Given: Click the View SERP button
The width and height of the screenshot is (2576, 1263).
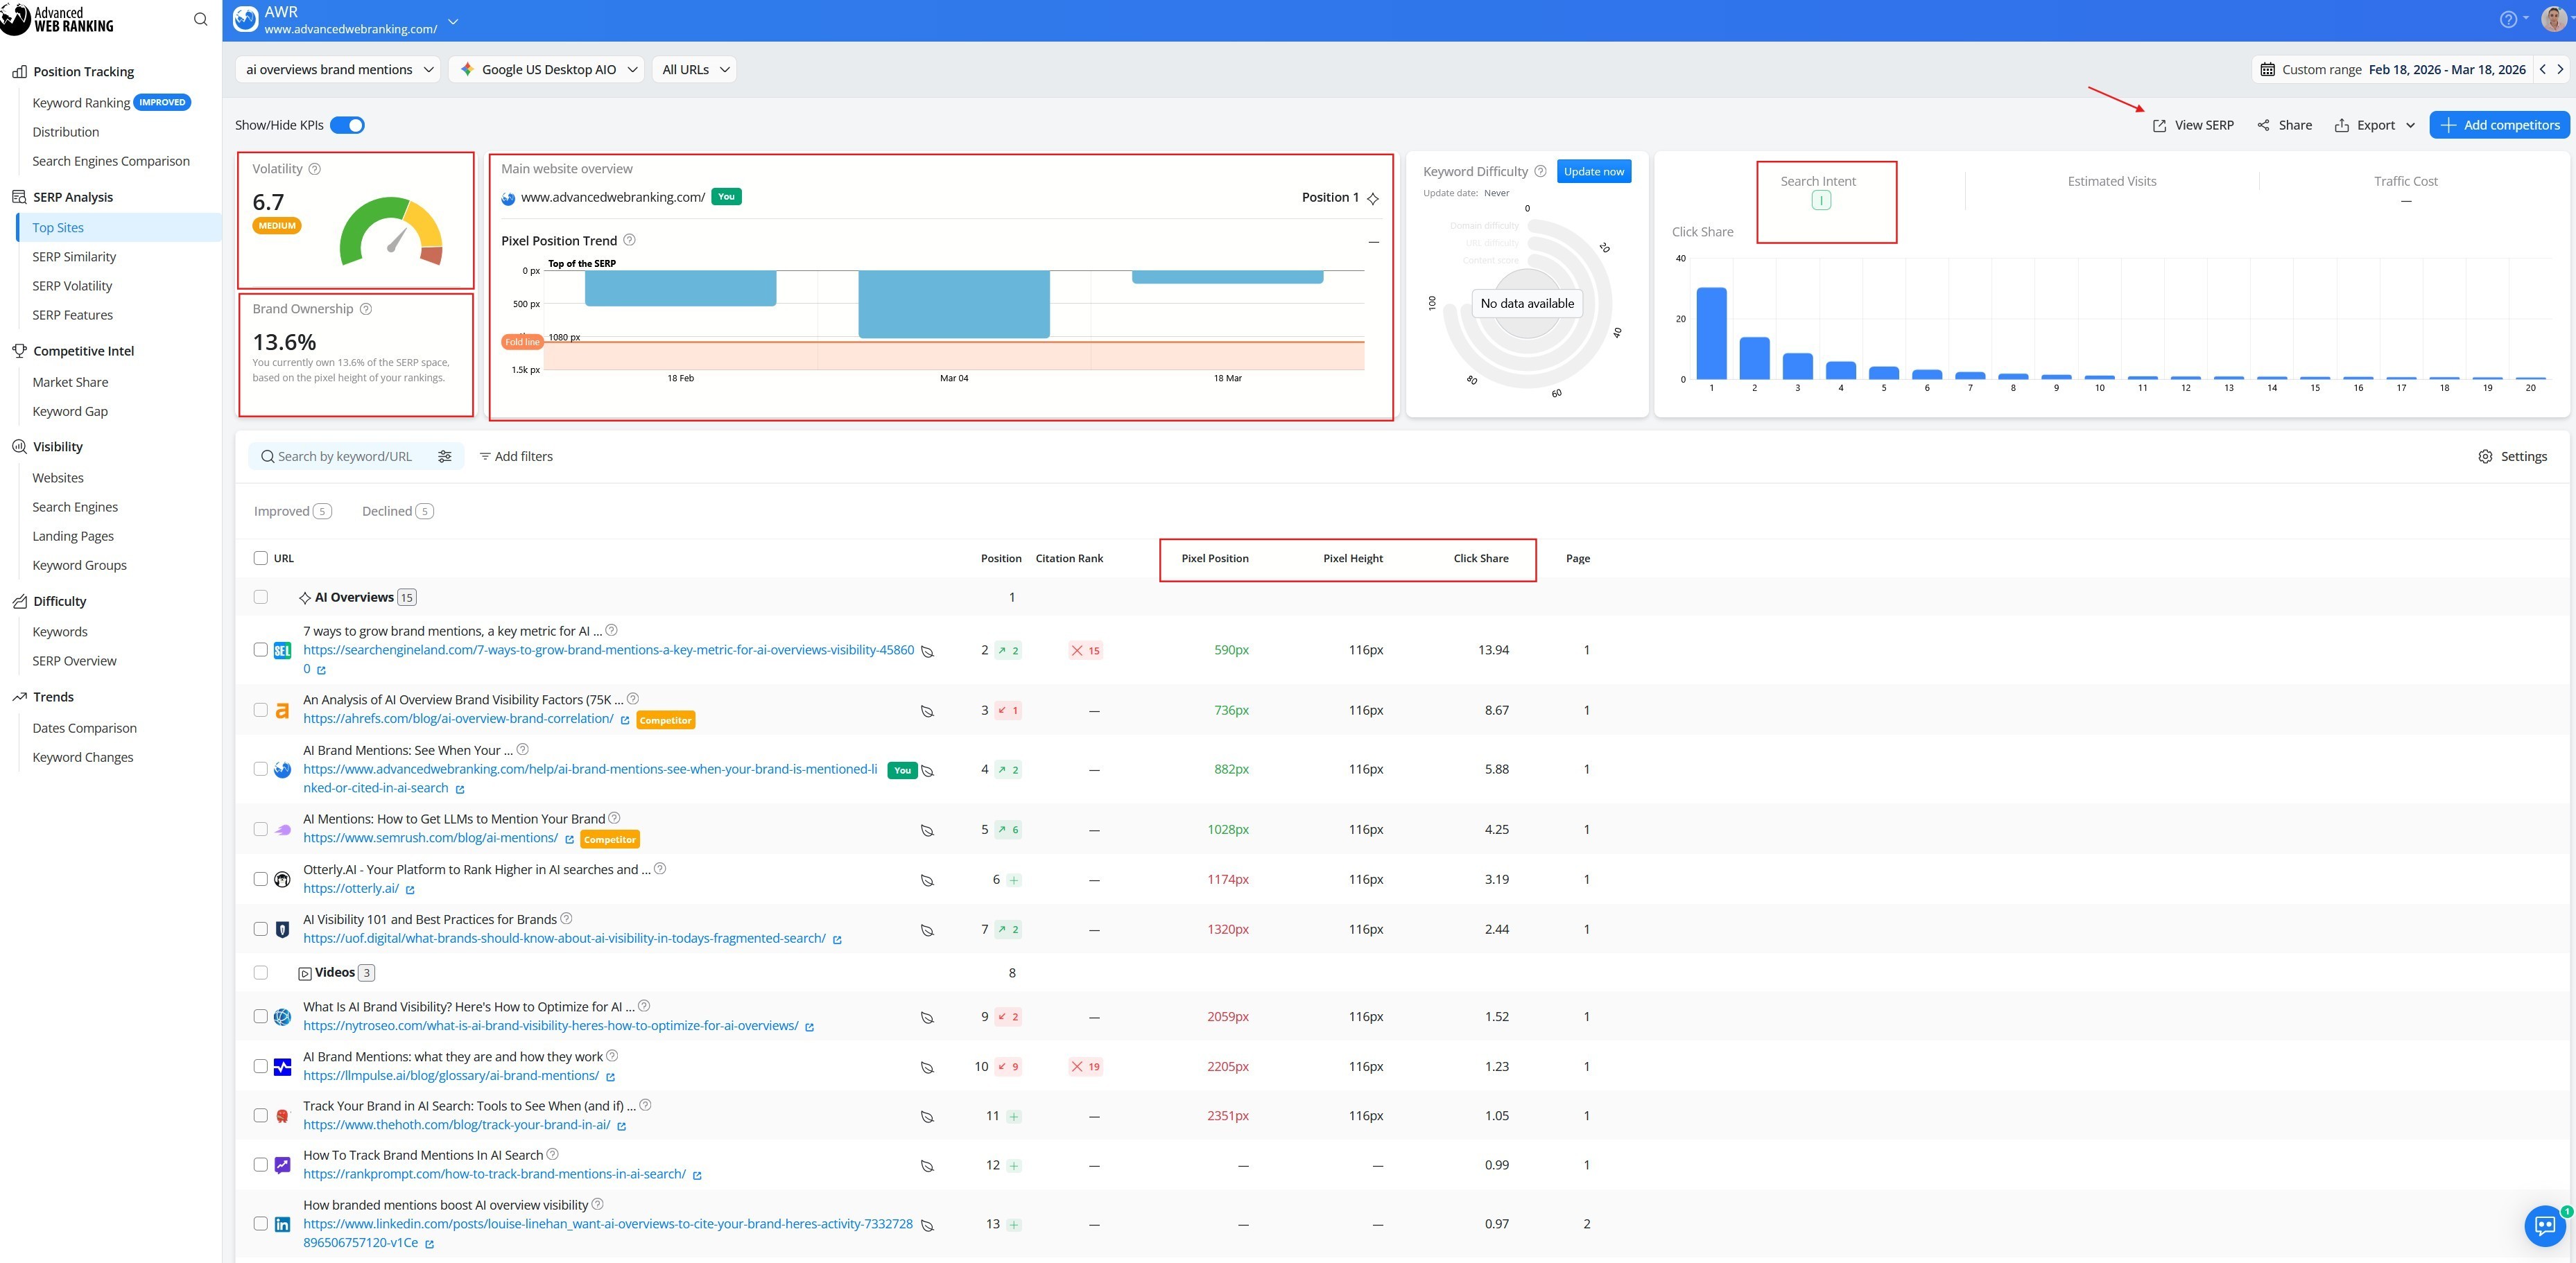Looking at the screenshot, I should pos(2193,125).
